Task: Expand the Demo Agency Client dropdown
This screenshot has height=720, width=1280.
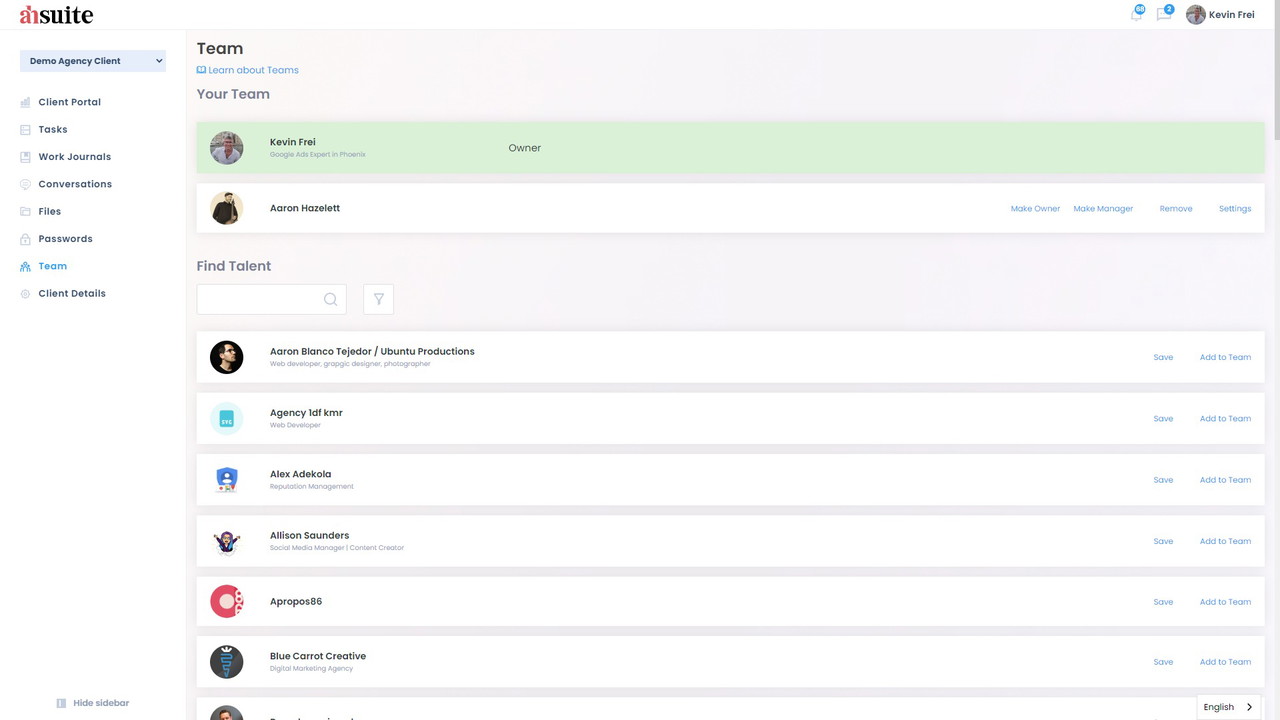Action: [x=93, y=61]
